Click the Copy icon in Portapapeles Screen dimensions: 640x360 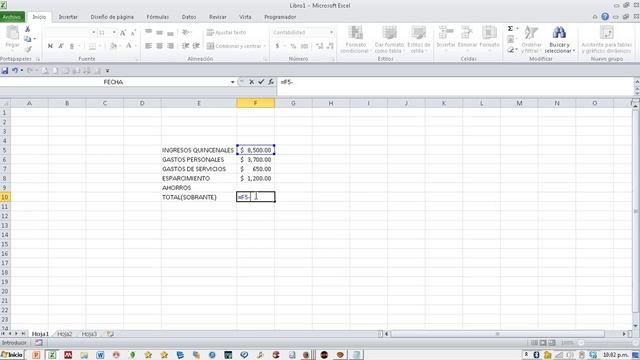[27, 39]
